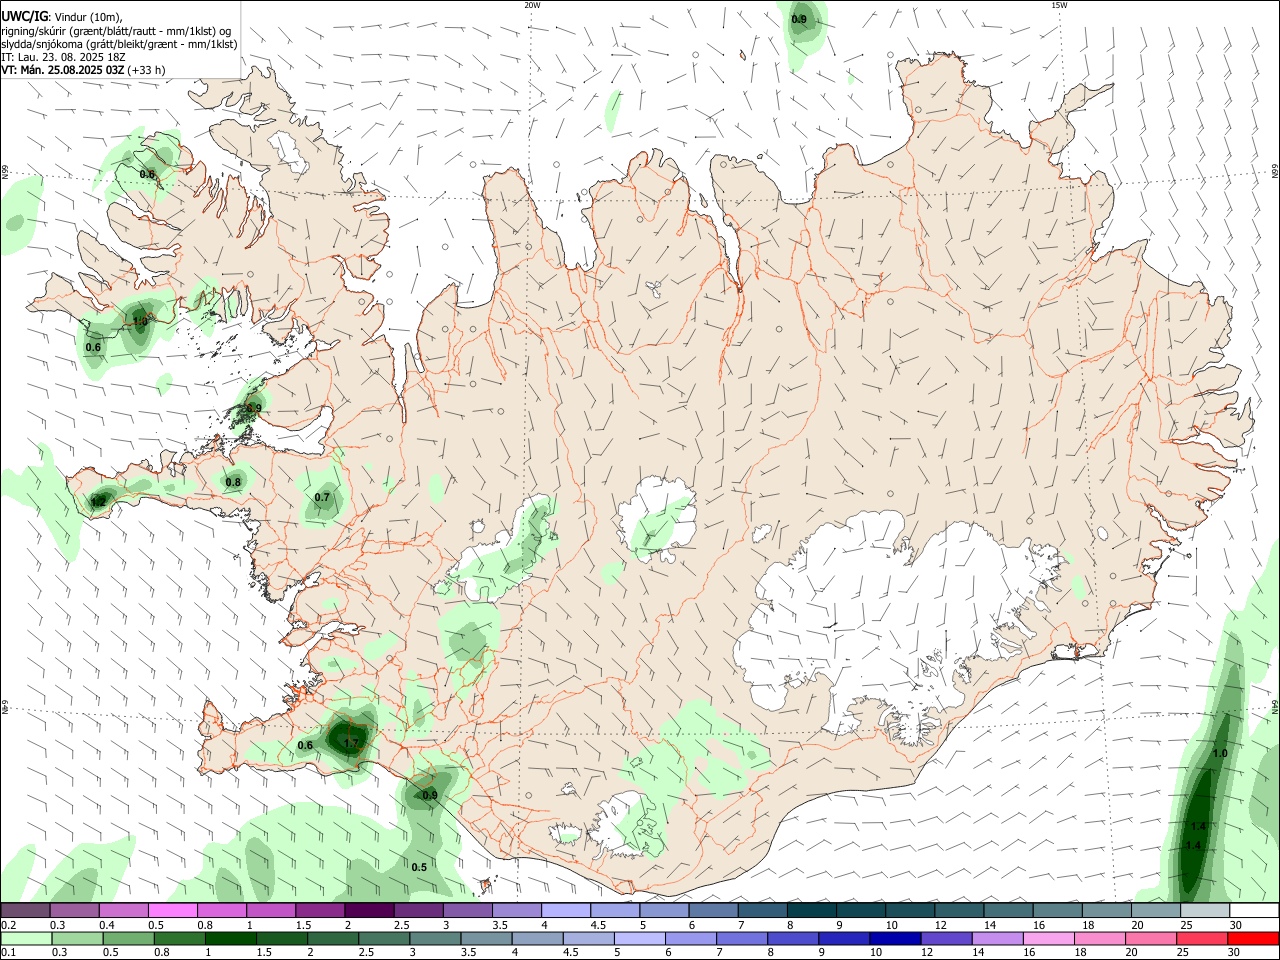The height and width of the screenshot is (960, 1280).
Task: Pick the violet swatch labeled 14 in lower row
Action: click(x=996, y=938)
